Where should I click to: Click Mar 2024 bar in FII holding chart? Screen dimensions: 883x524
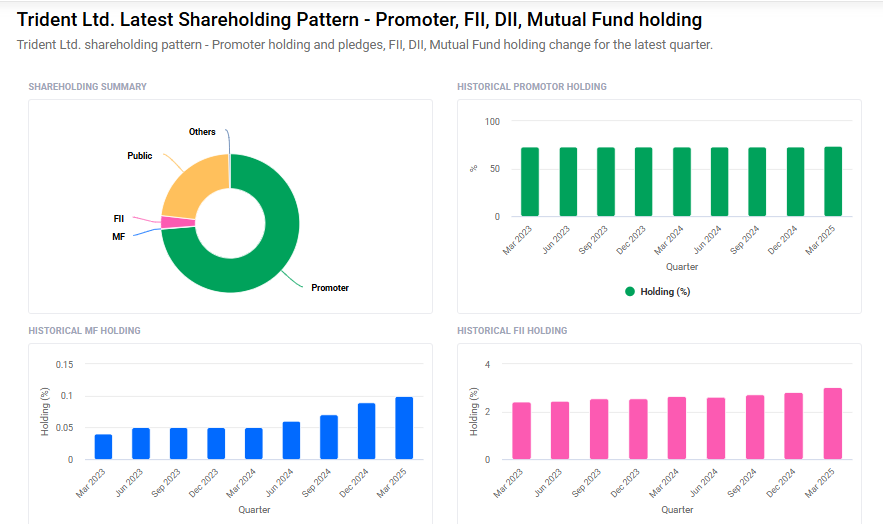tap(677, 428)
